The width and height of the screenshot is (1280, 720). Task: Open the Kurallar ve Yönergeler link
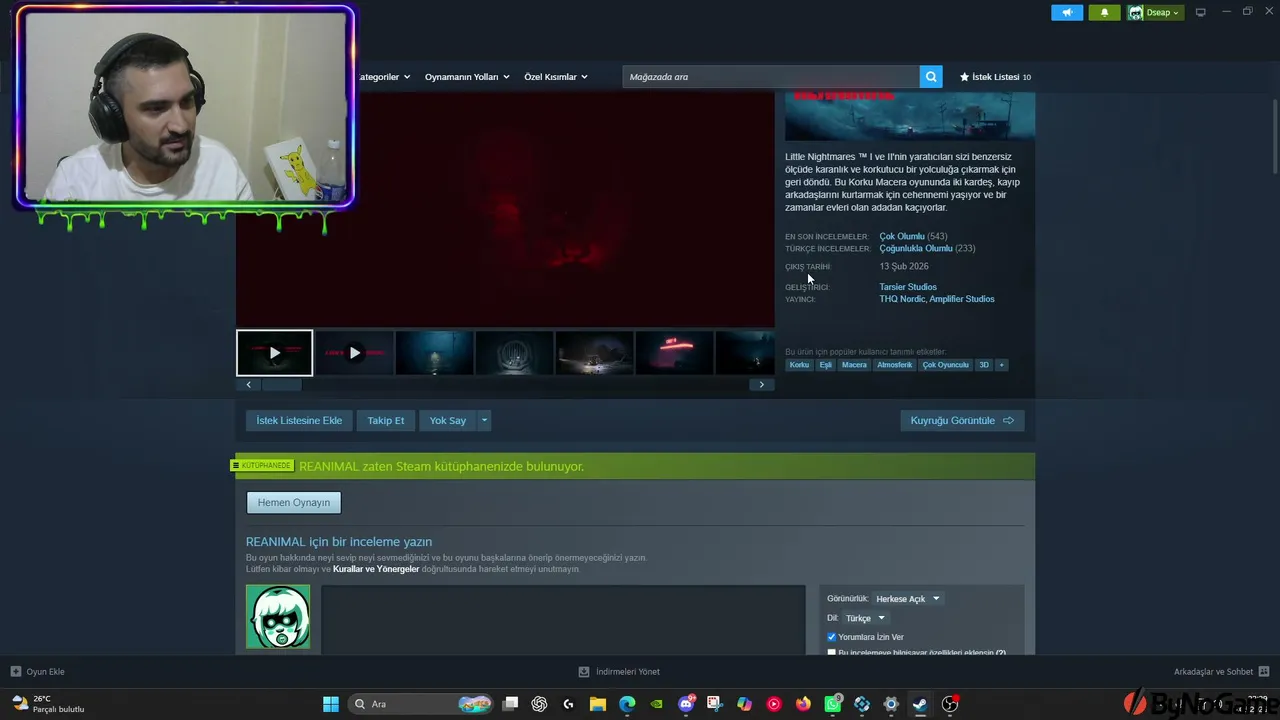(376, 569)
